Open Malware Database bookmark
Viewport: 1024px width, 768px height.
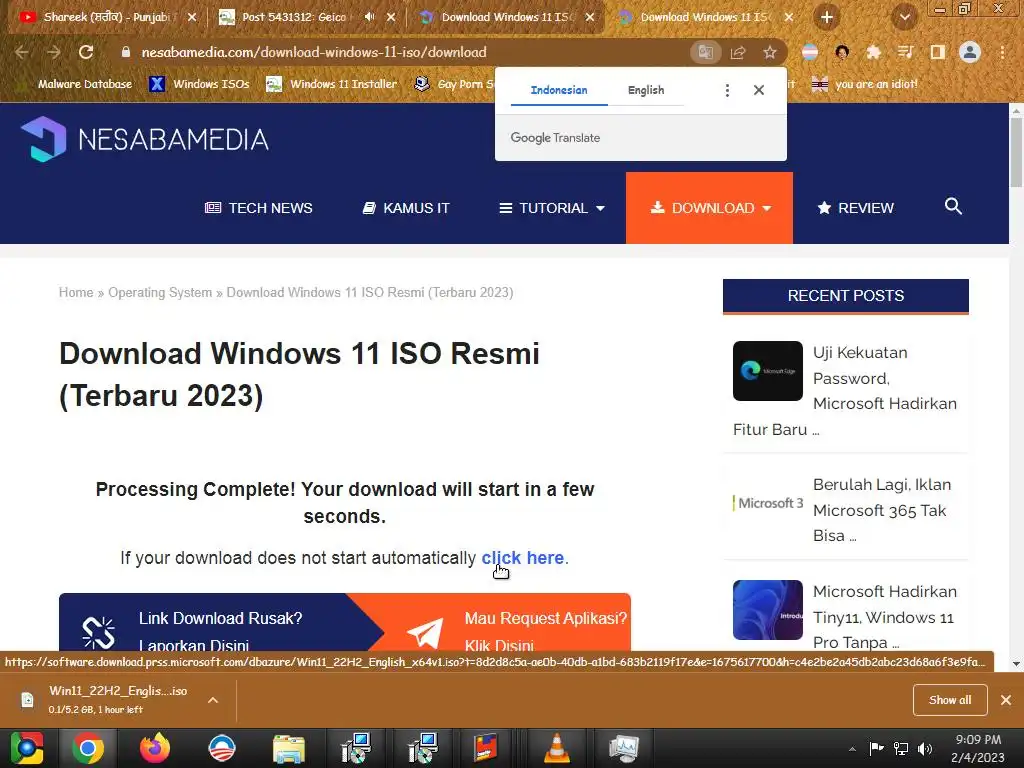coord(74,84)
